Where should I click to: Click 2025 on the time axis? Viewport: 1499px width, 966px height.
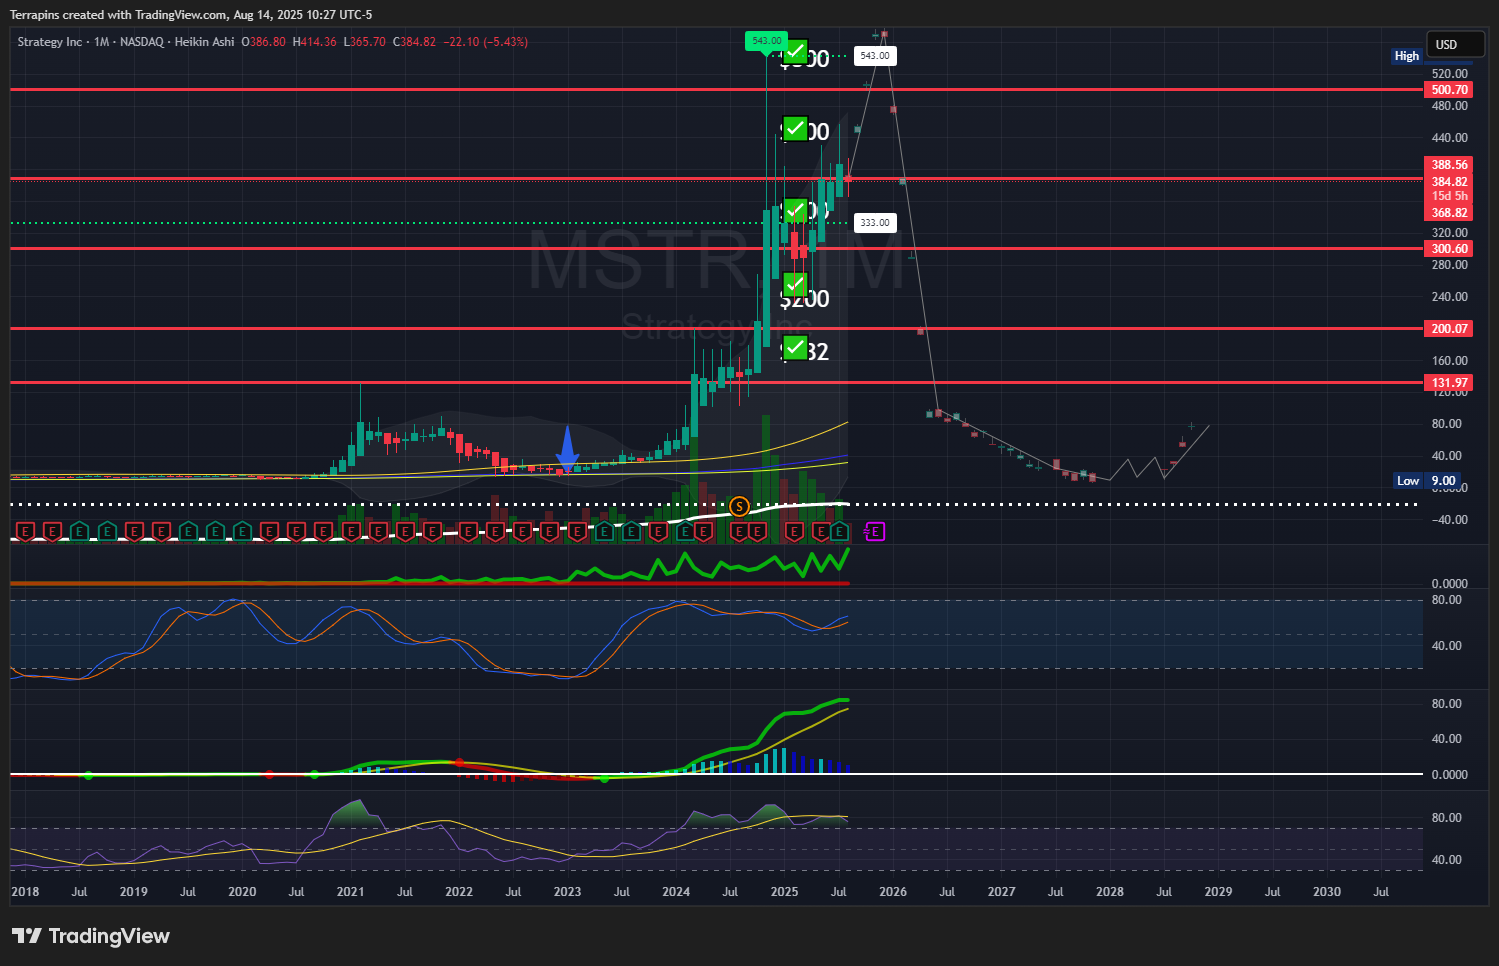784,892
